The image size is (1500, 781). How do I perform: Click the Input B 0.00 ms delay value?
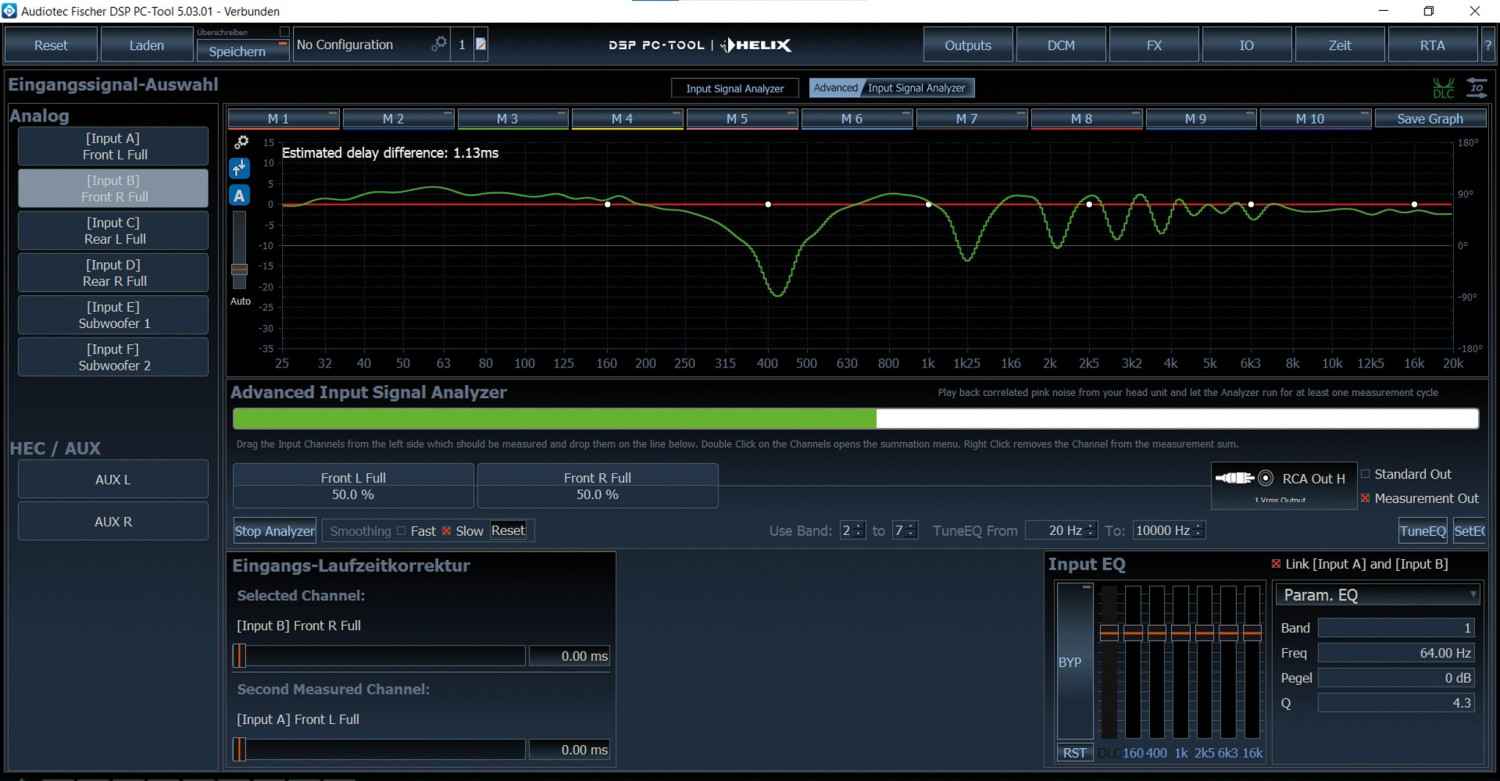[569, 656]
